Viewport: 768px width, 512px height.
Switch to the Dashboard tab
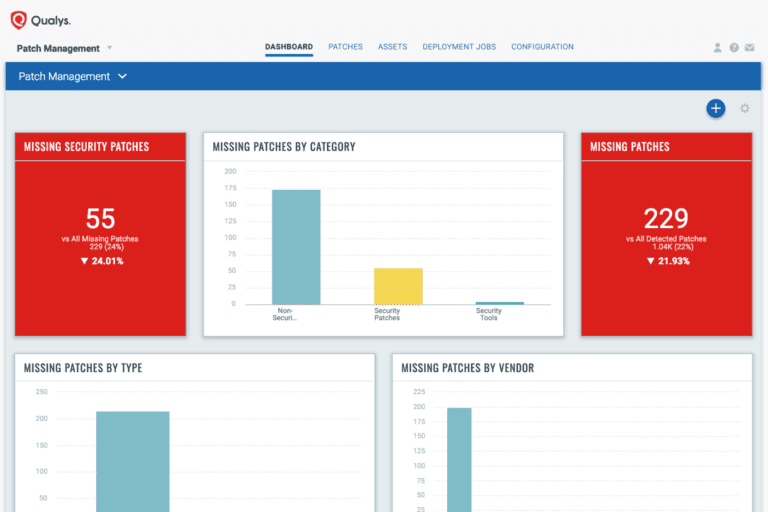point(289,47)
